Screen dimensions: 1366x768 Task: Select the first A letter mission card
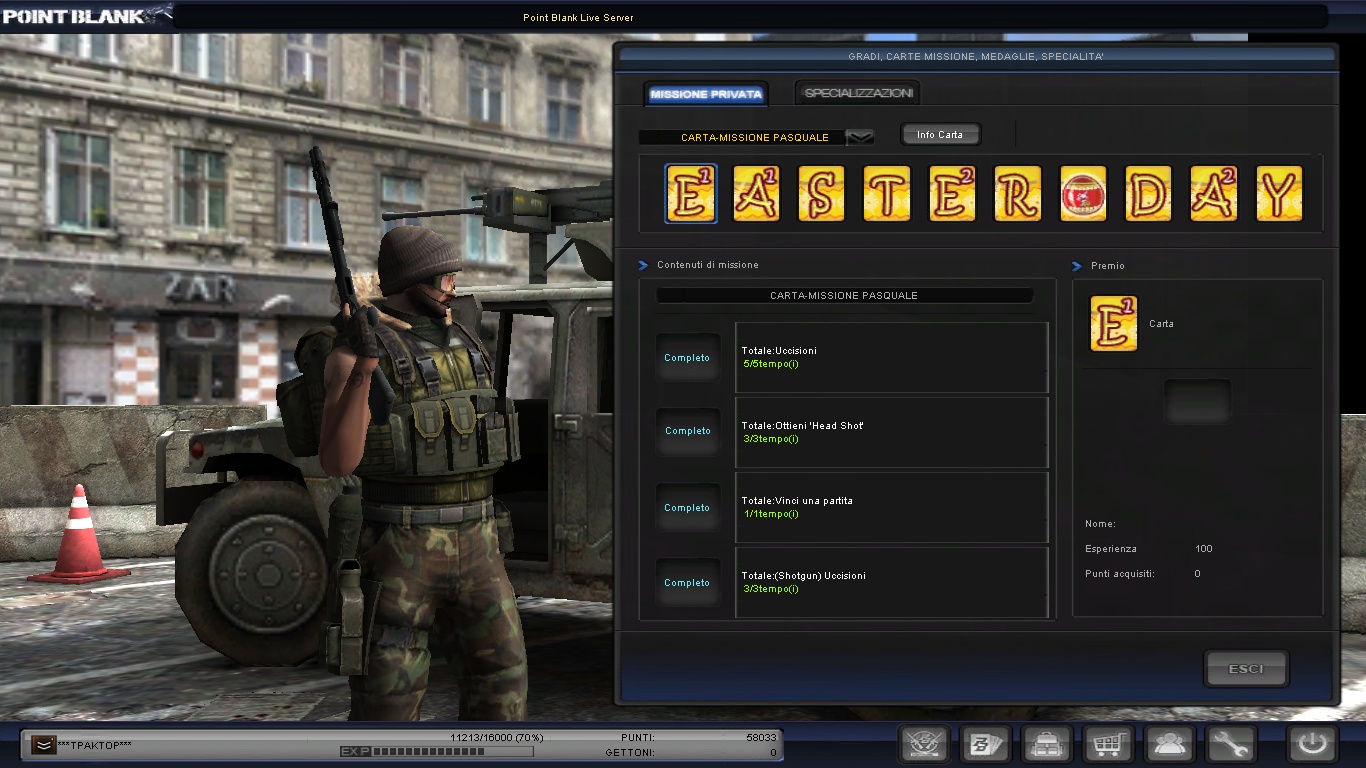click(756, 194)
